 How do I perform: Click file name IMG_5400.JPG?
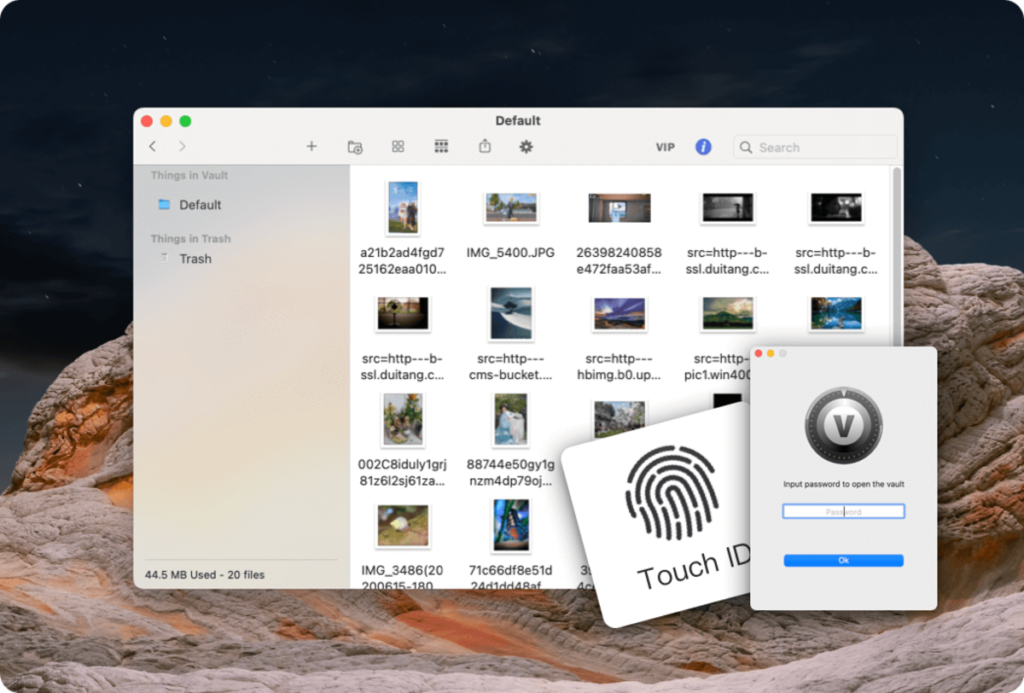coord(511,253)
